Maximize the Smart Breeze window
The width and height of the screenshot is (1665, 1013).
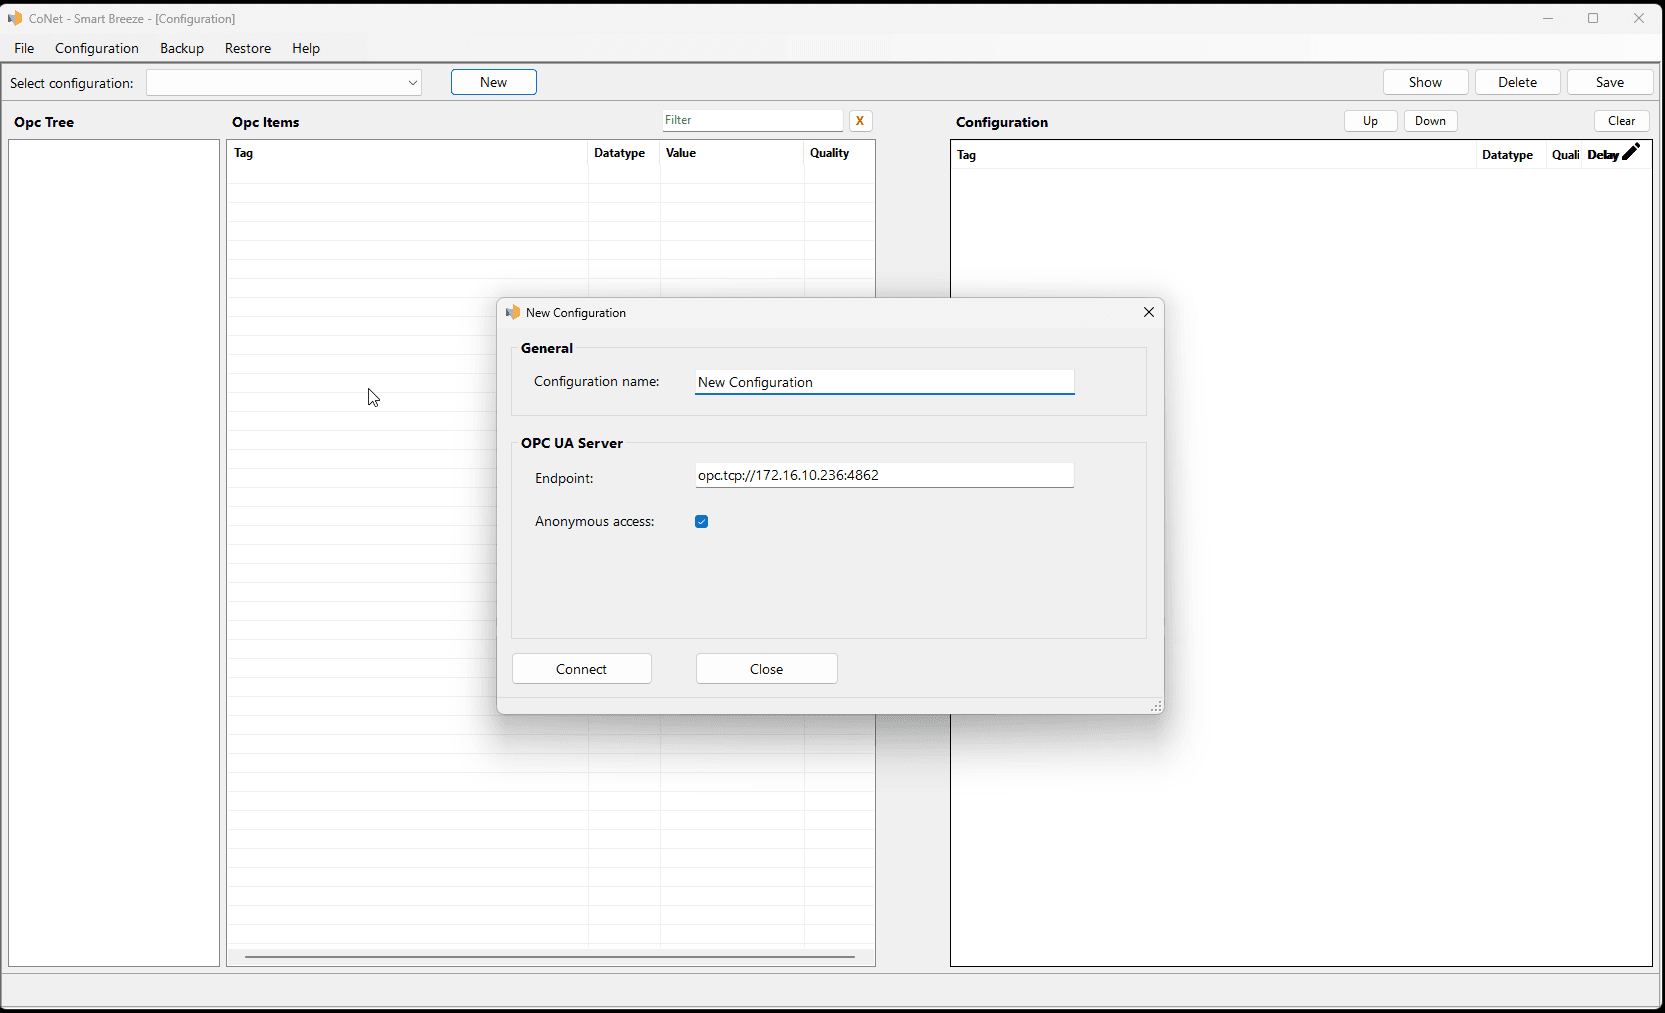(x=1593, y=18)
